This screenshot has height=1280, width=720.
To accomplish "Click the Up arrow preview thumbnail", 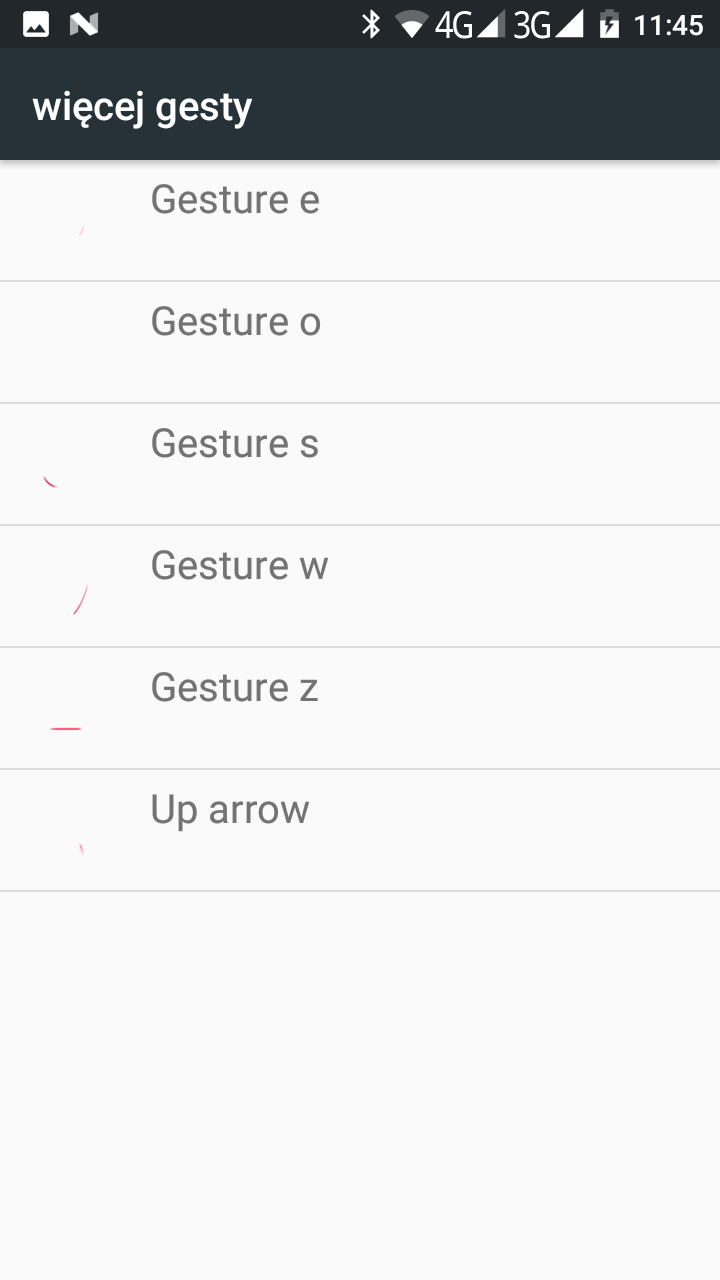I will (x=65, y=831).
